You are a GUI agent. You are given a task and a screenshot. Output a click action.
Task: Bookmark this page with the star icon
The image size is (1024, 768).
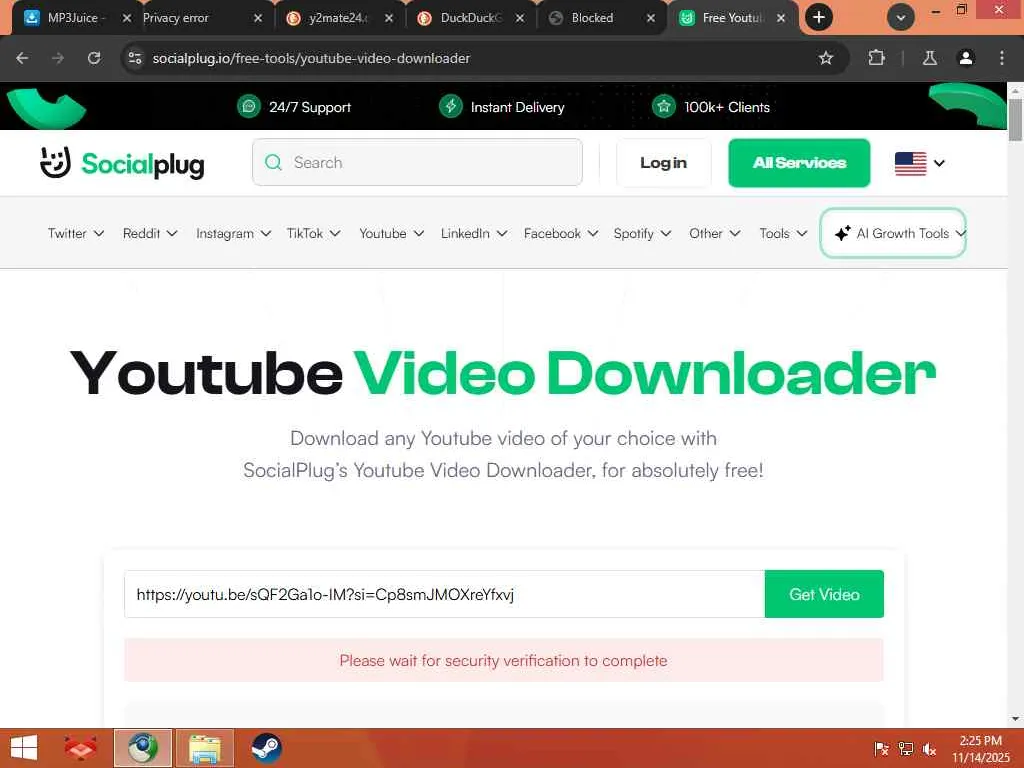click(x=825, y=58)
